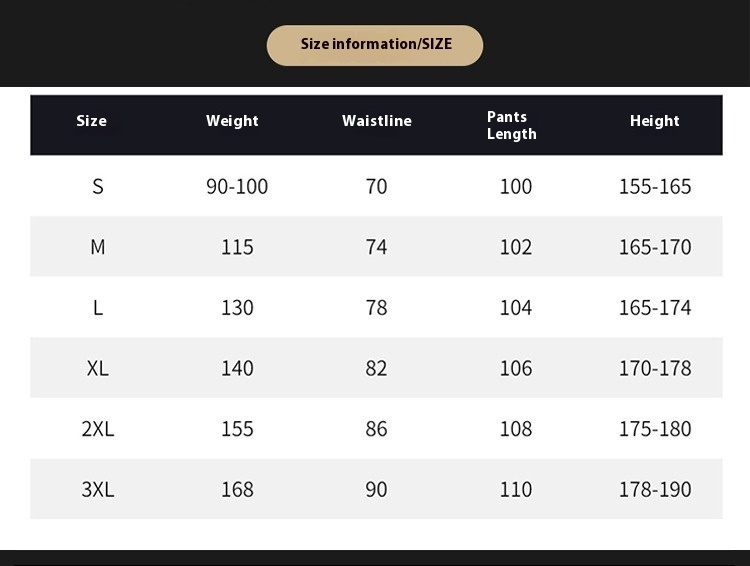Select the Pants Length column header
Viewport: 750px width, 566px height.
(512, 125)
